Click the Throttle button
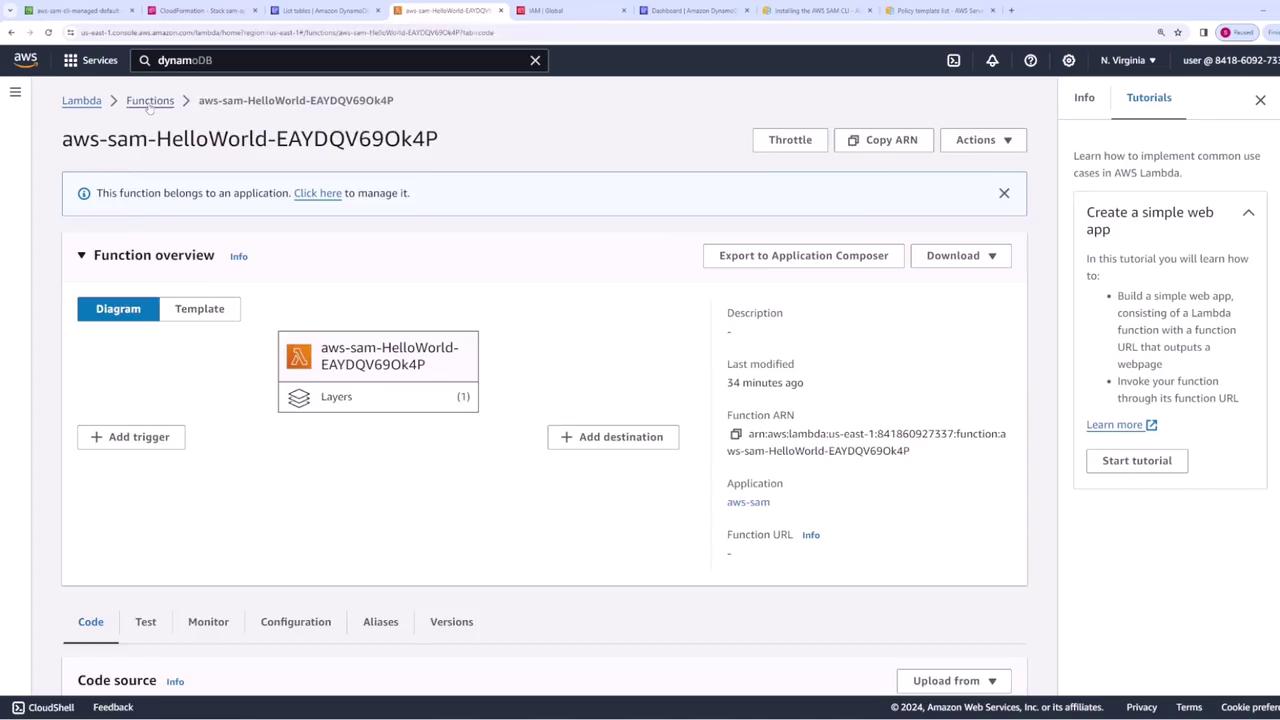The width and height of the screenshot is (1280, 720). (790, 140)
